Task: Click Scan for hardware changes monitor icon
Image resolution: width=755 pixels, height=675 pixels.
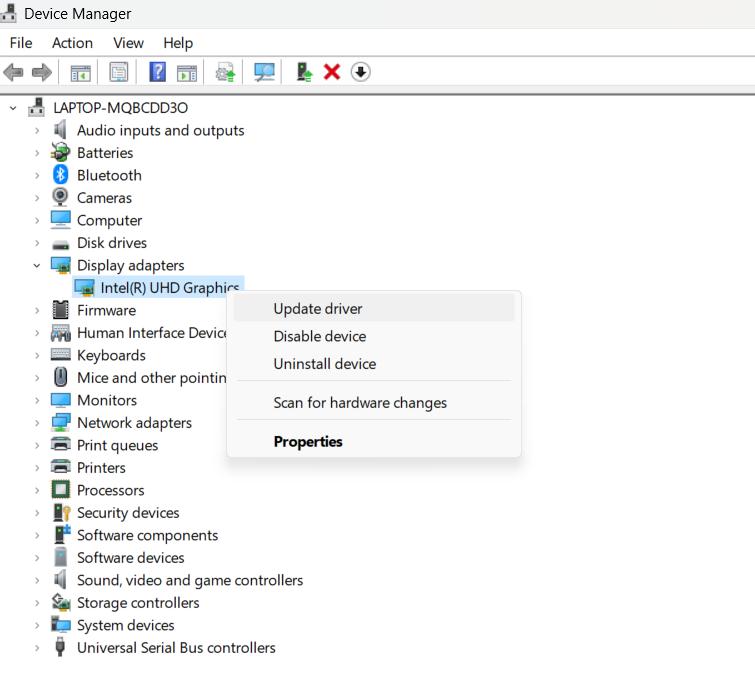Action: click(264, 72)
